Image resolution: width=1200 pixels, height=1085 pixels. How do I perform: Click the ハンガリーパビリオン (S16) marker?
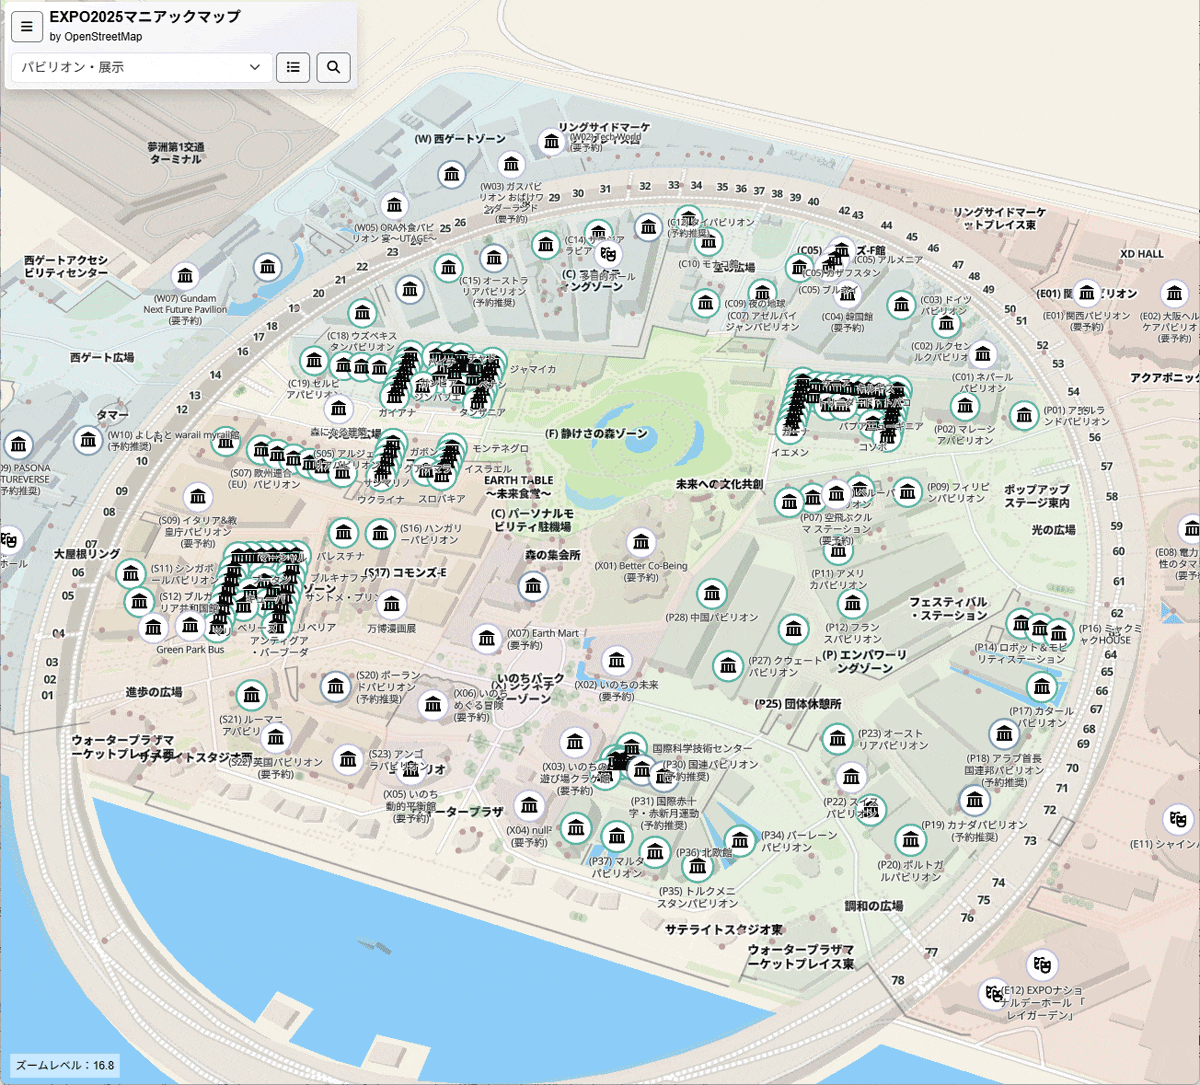click(380, 533)
